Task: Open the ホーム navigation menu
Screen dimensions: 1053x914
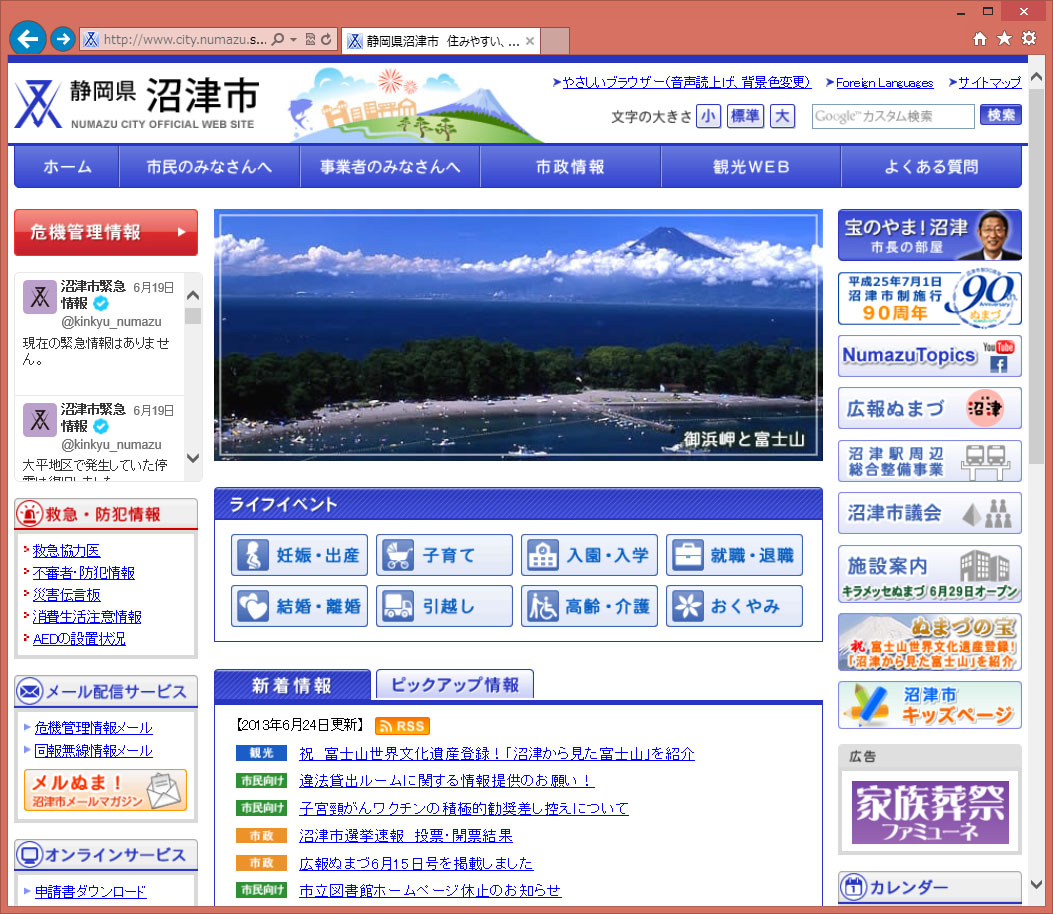Action: pyautogui.click(x=67, y=167)
